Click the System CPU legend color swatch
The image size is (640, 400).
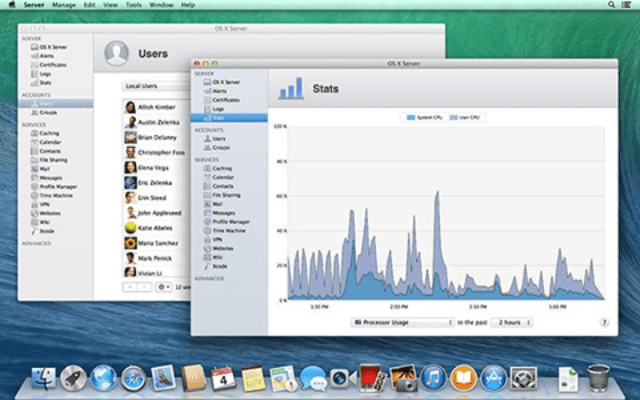pyautogui.click(x=411, y=118)
